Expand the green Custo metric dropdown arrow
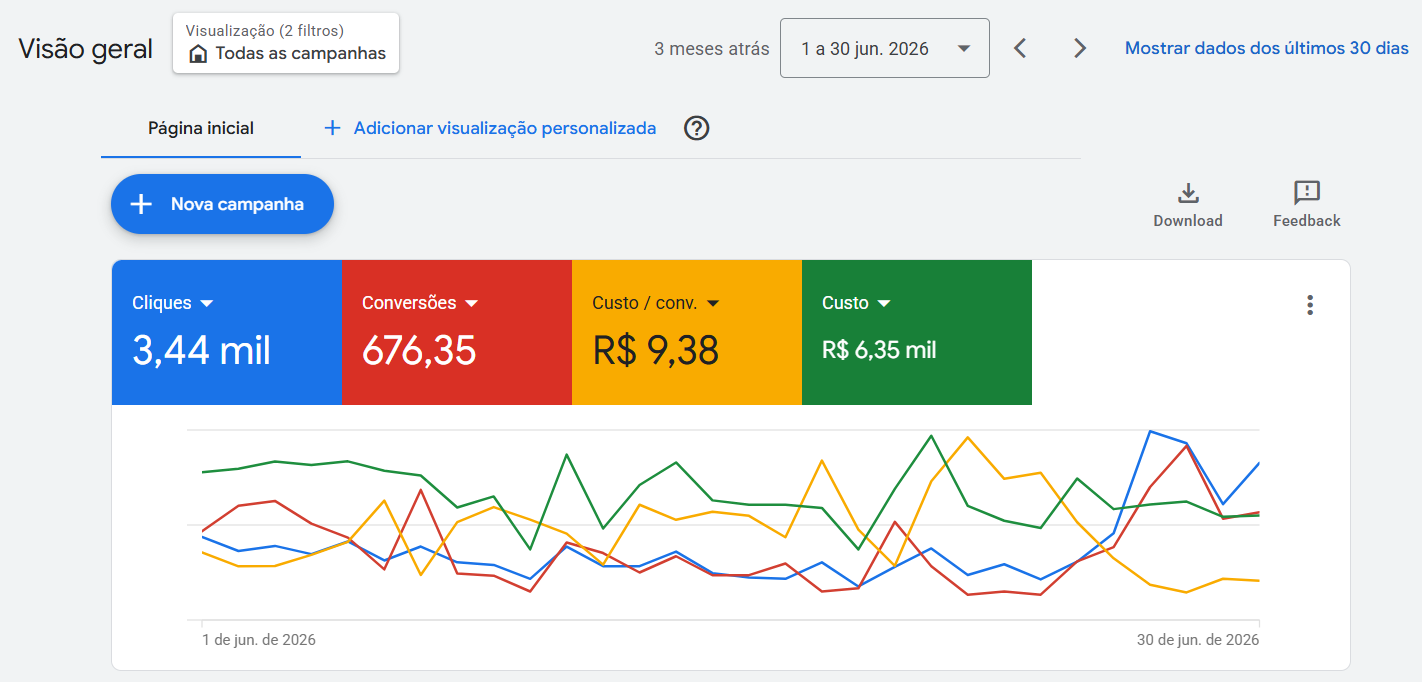 point(884,303)
